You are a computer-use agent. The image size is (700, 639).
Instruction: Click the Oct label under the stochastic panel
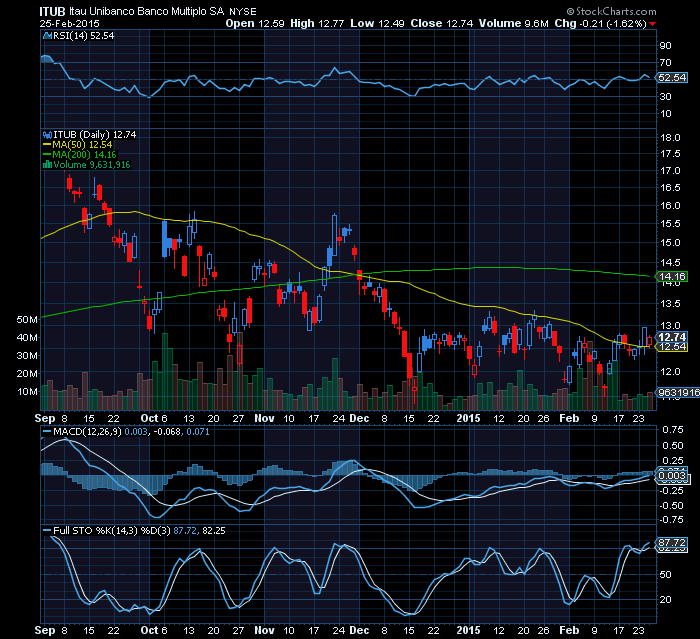coord(149,631)
